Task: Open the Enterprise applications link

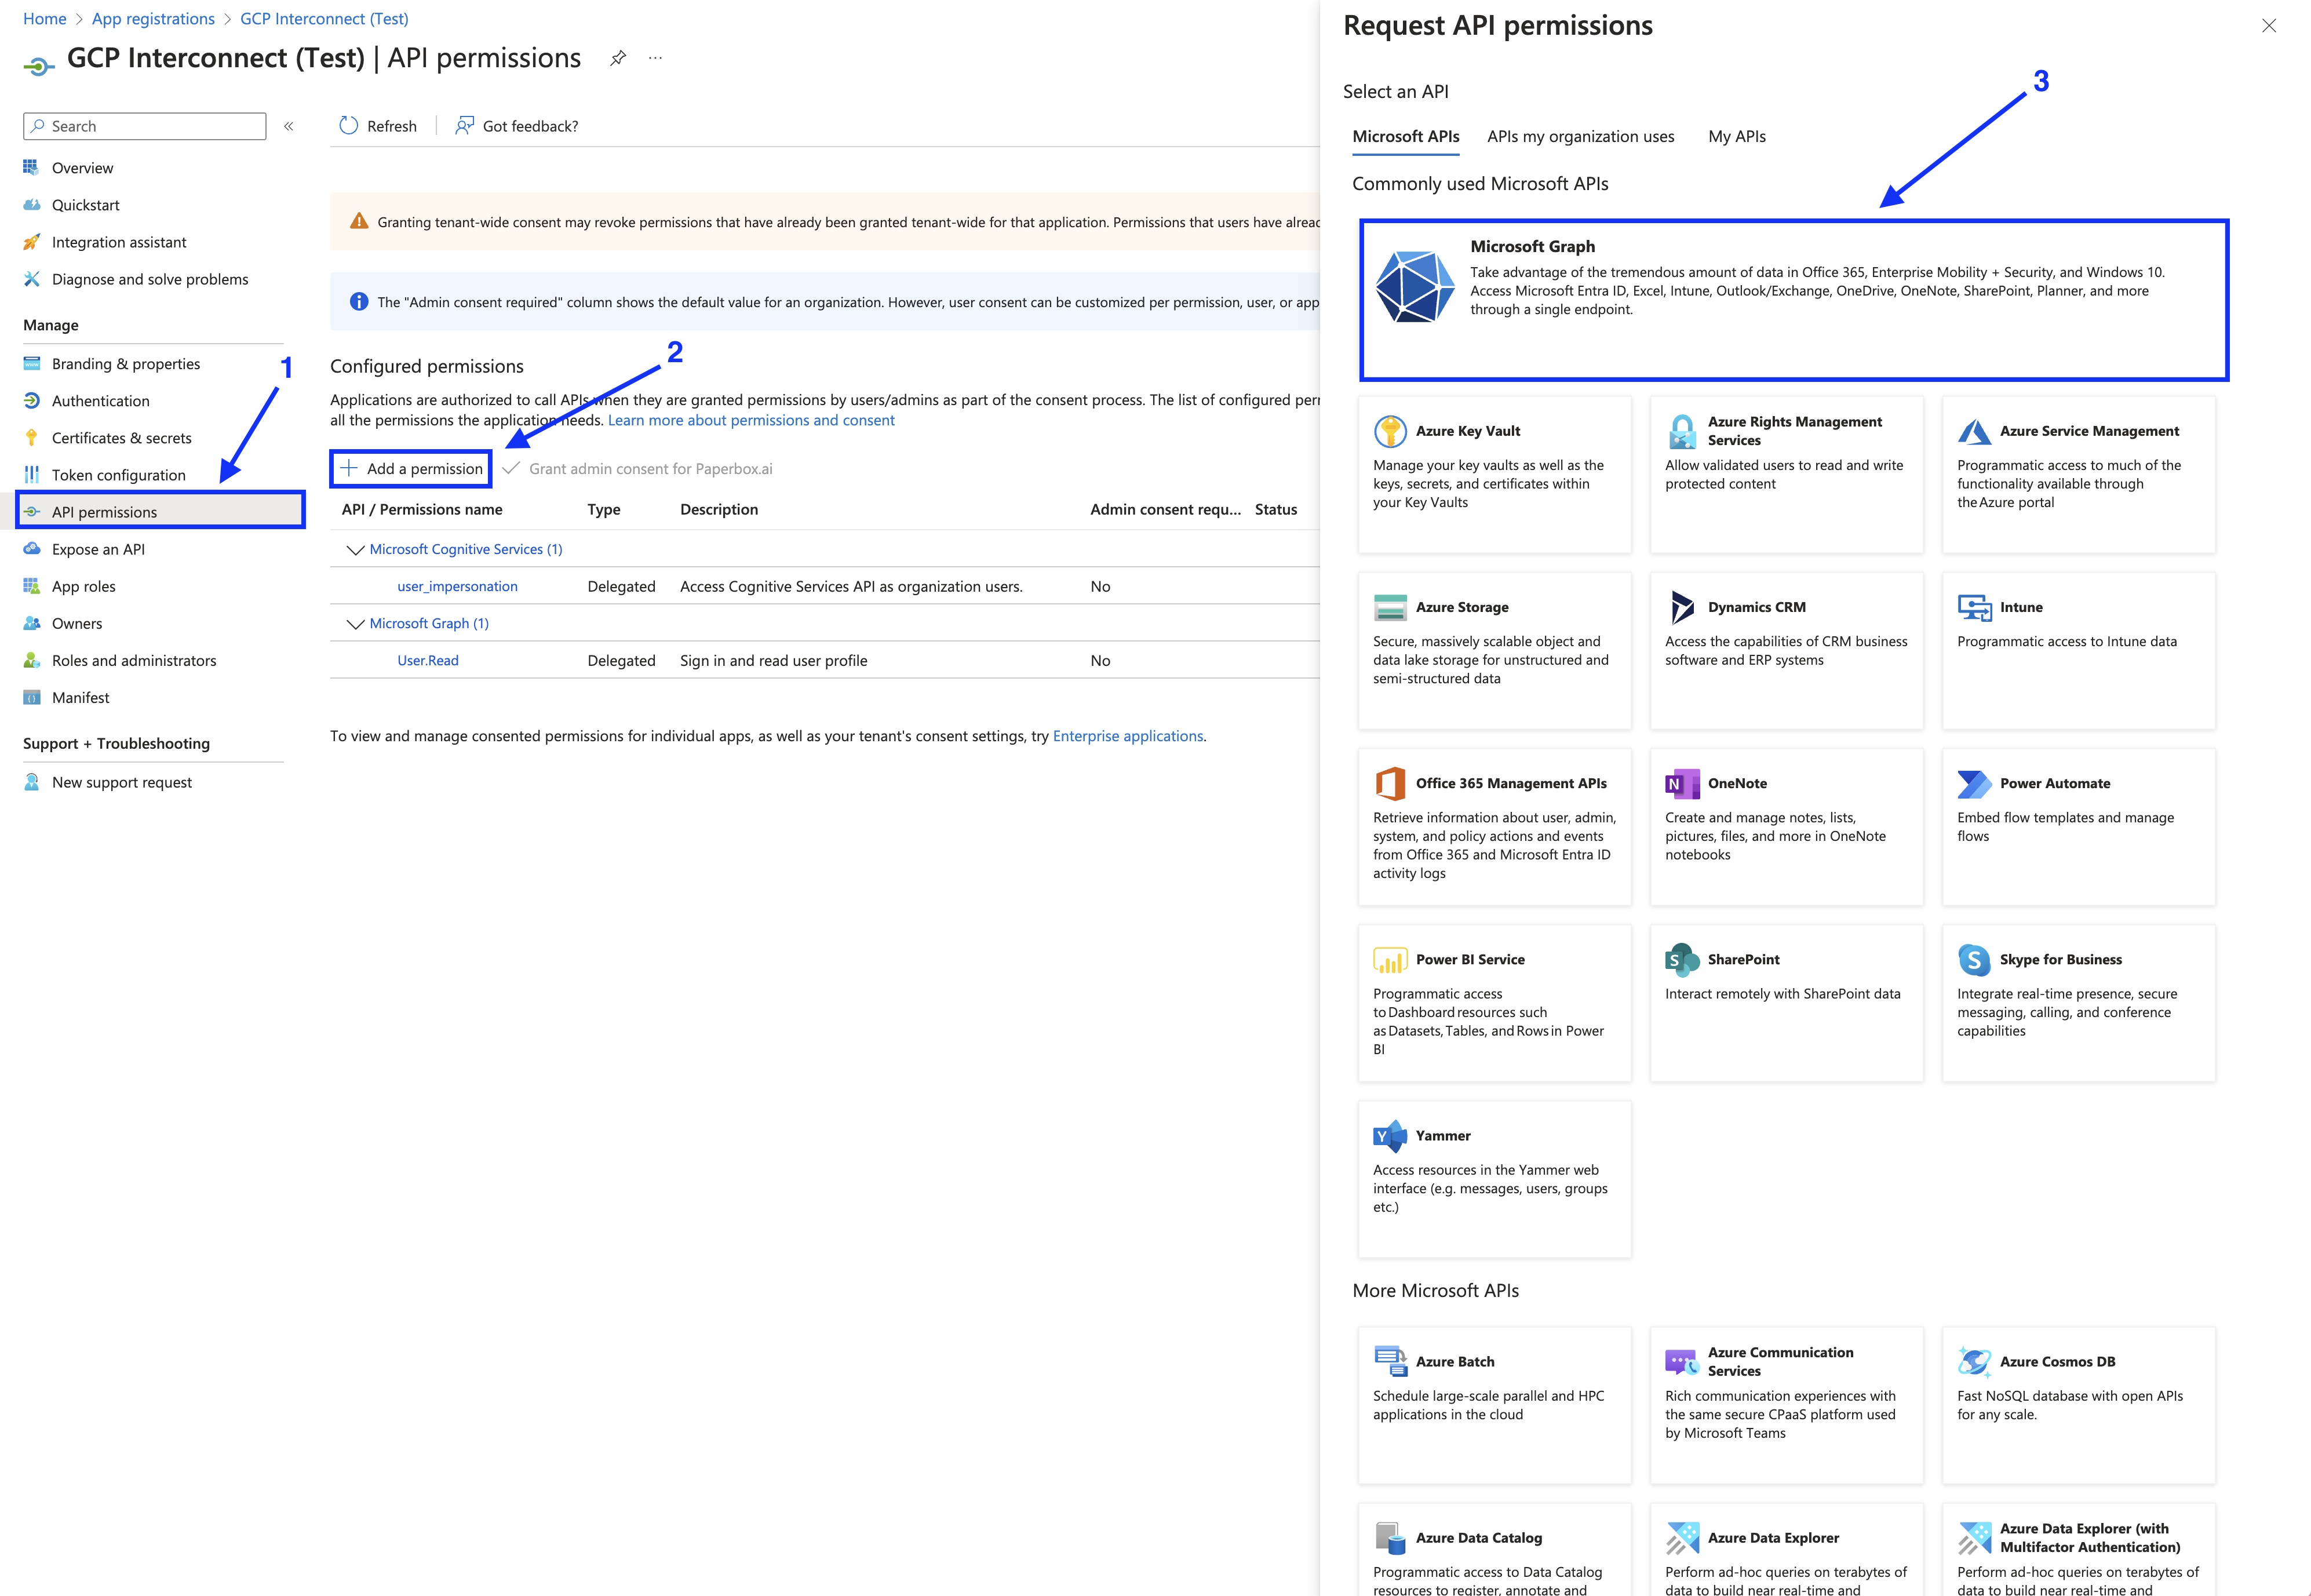Action: (x=1128, y=736)
